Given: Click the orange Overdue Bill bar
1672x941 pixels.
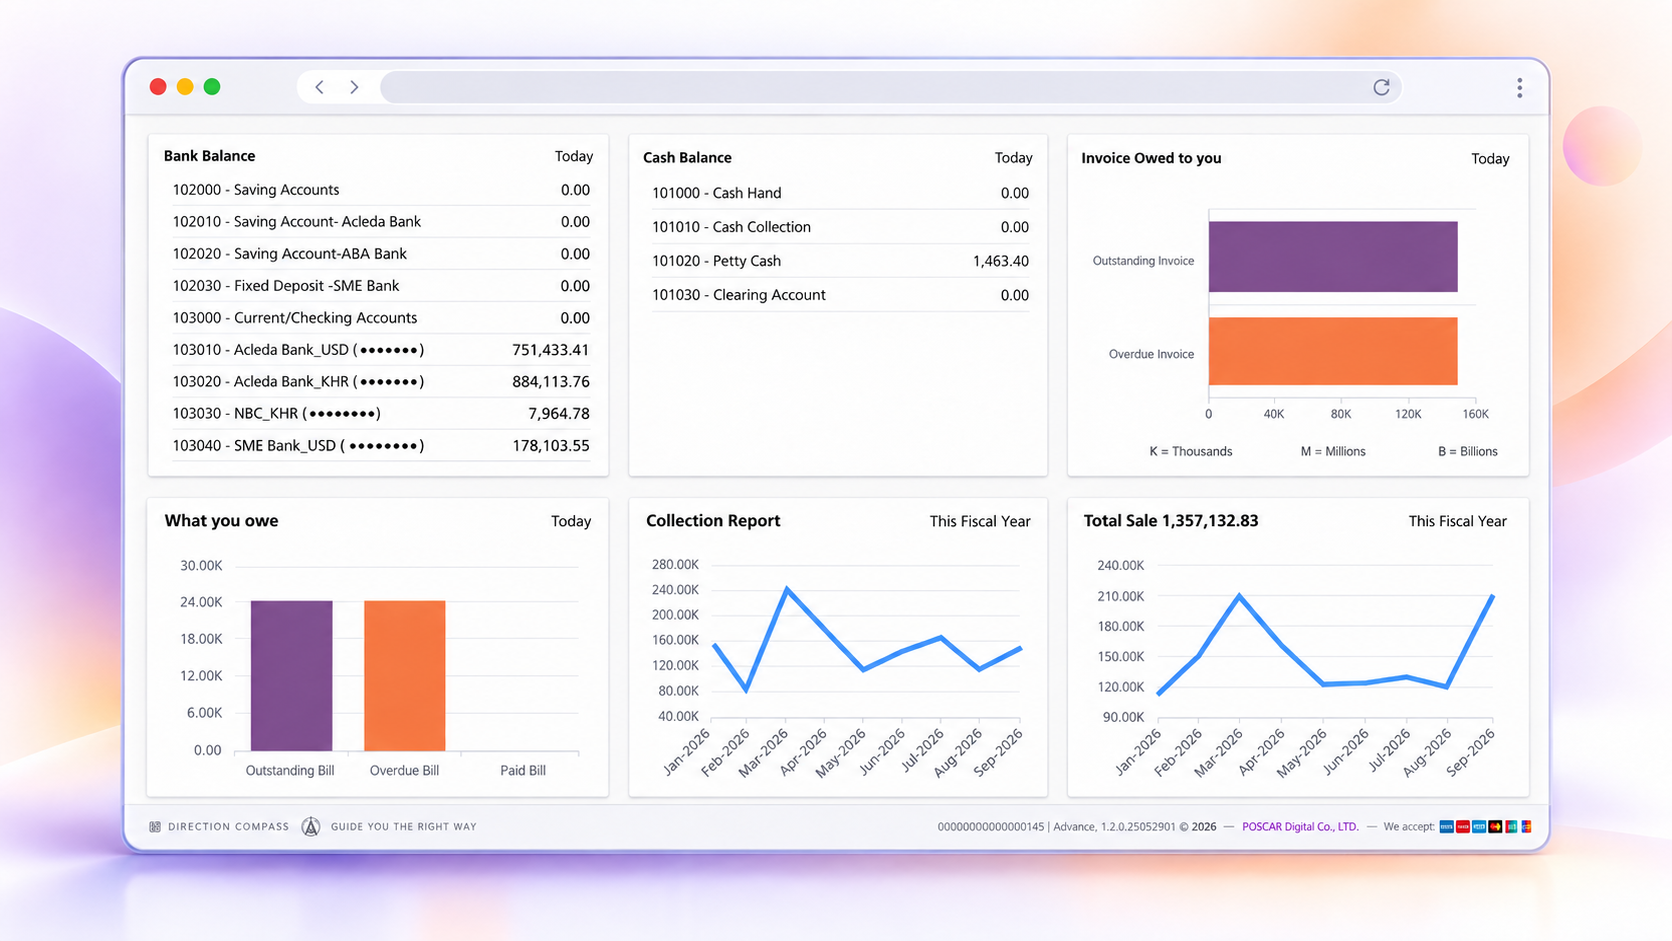Looking at the screenshot, I should point(404,676).
